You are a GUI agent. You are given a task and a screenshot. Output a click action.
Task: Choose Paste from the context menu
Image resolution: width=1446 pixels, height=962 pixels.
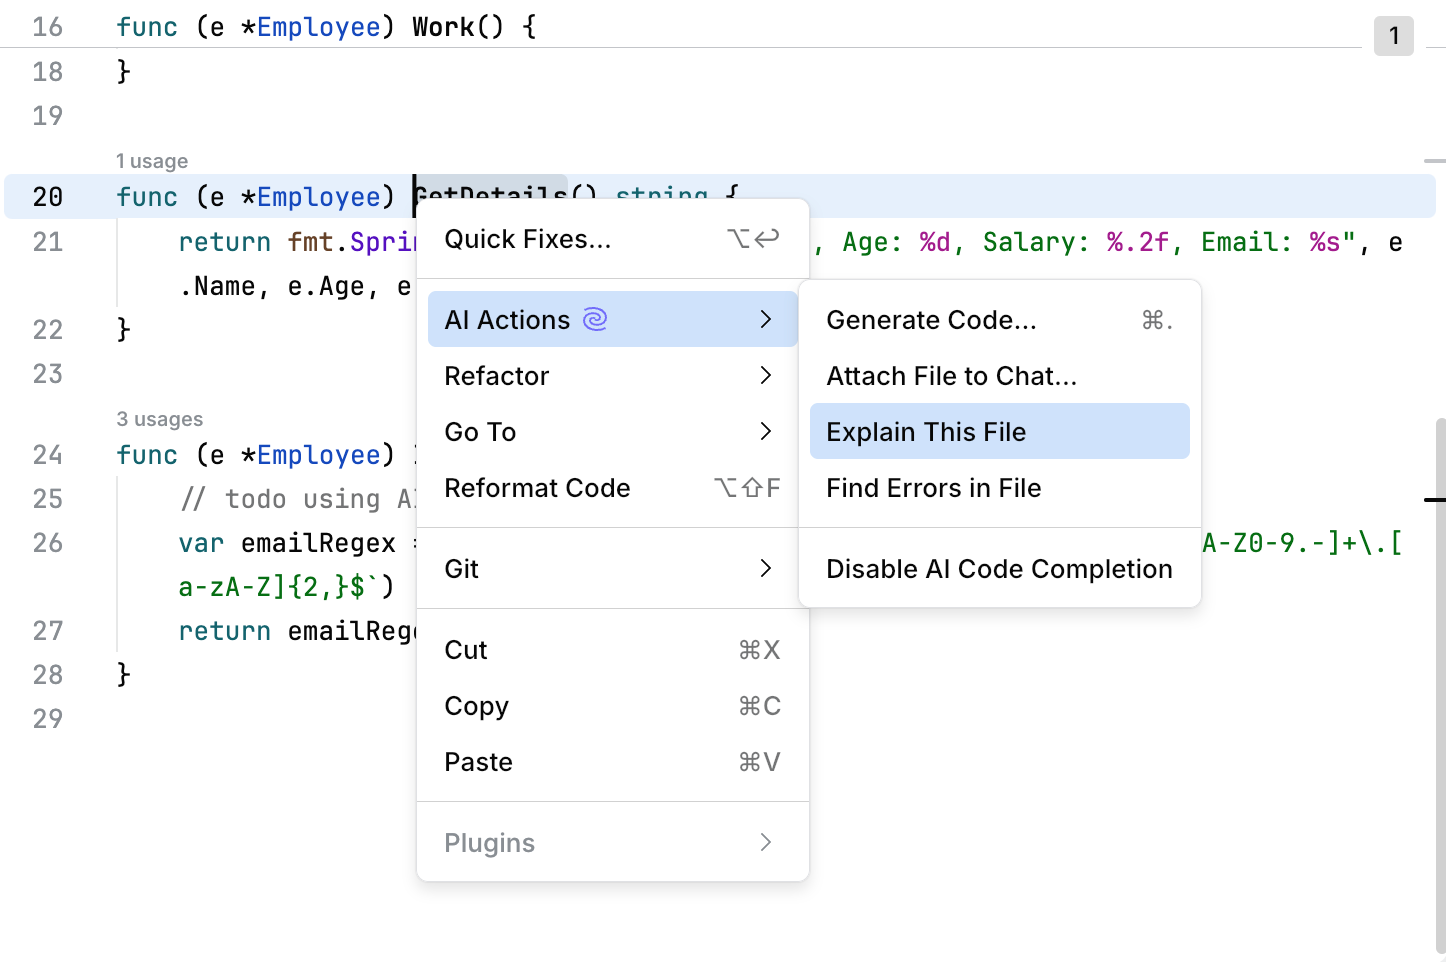click(478, 762)
